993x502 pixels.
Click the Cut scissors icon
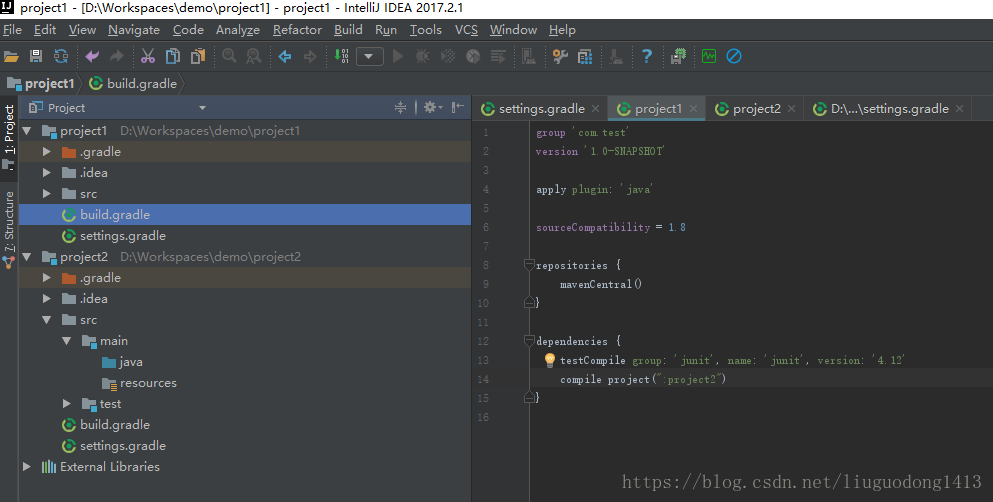pyautogui.click(x=148, y=56)
